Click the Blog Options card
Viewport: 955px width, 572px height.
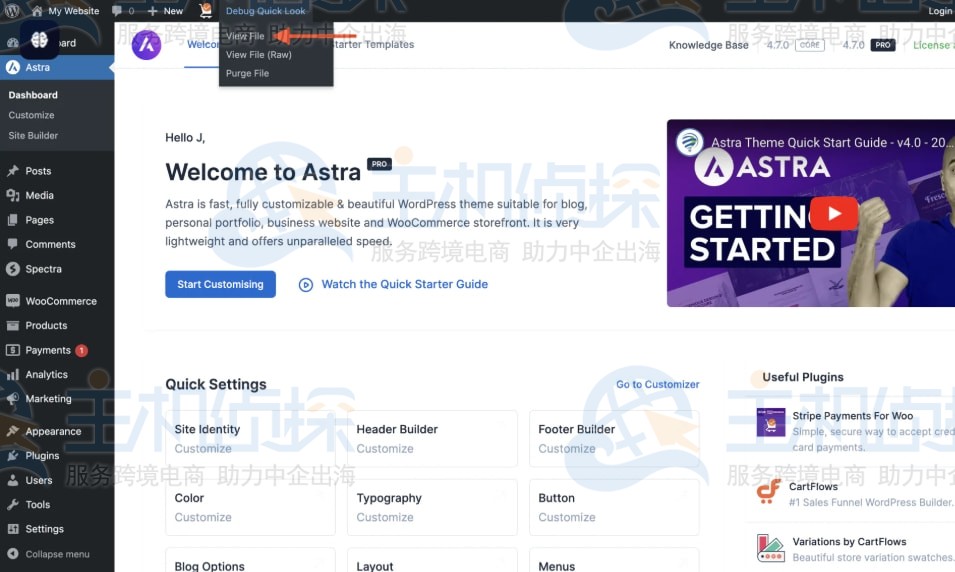click(250, 560)
